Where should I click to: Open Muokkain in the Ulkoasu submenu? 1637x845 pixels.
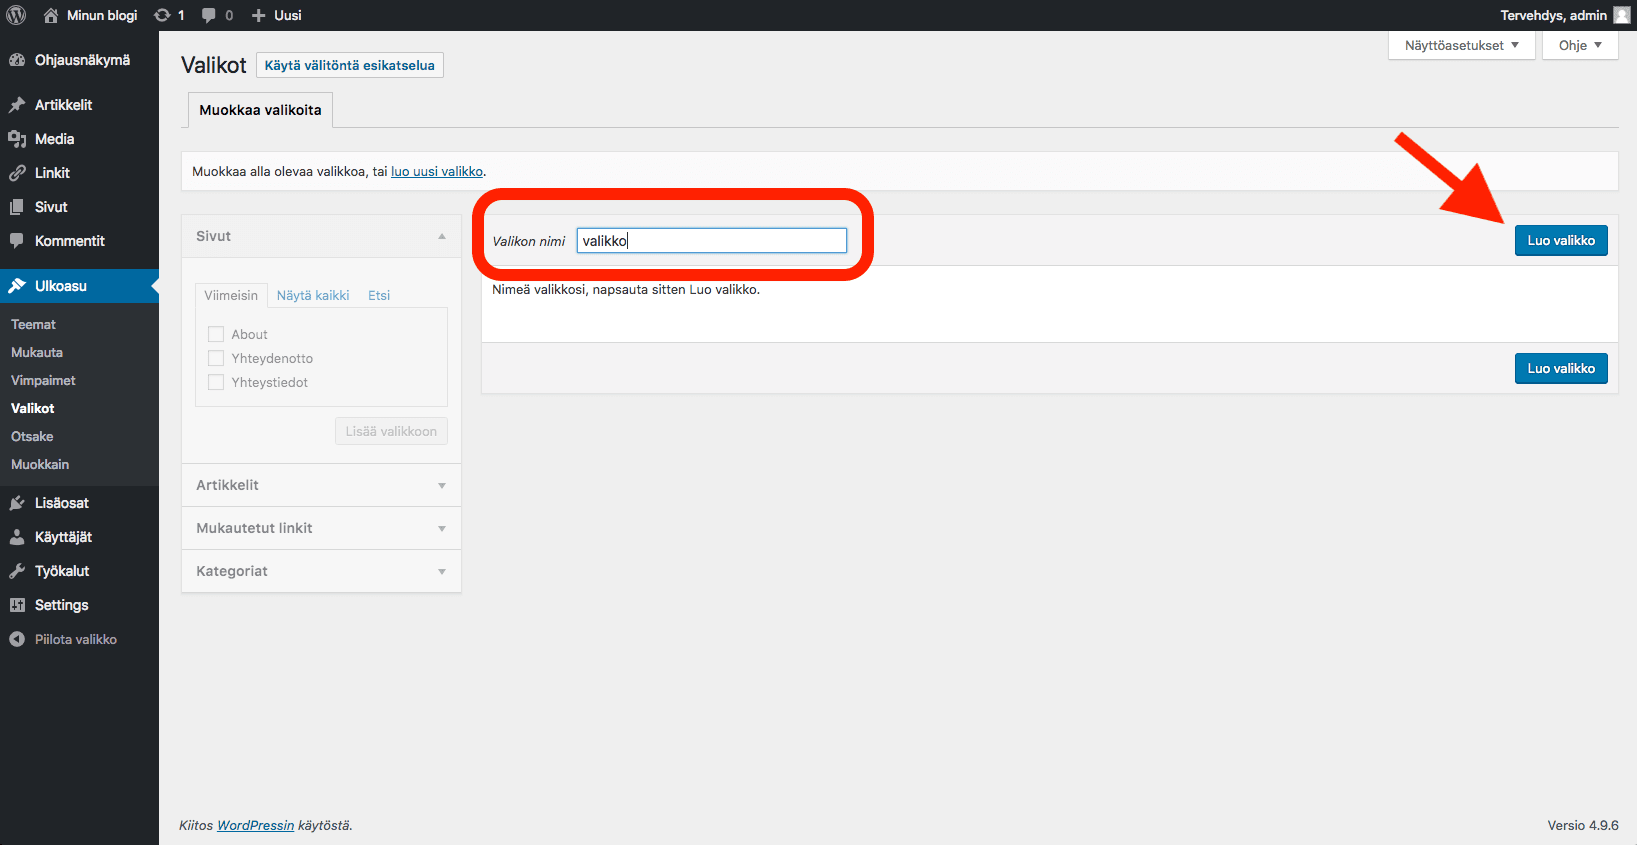coord(40,464)
